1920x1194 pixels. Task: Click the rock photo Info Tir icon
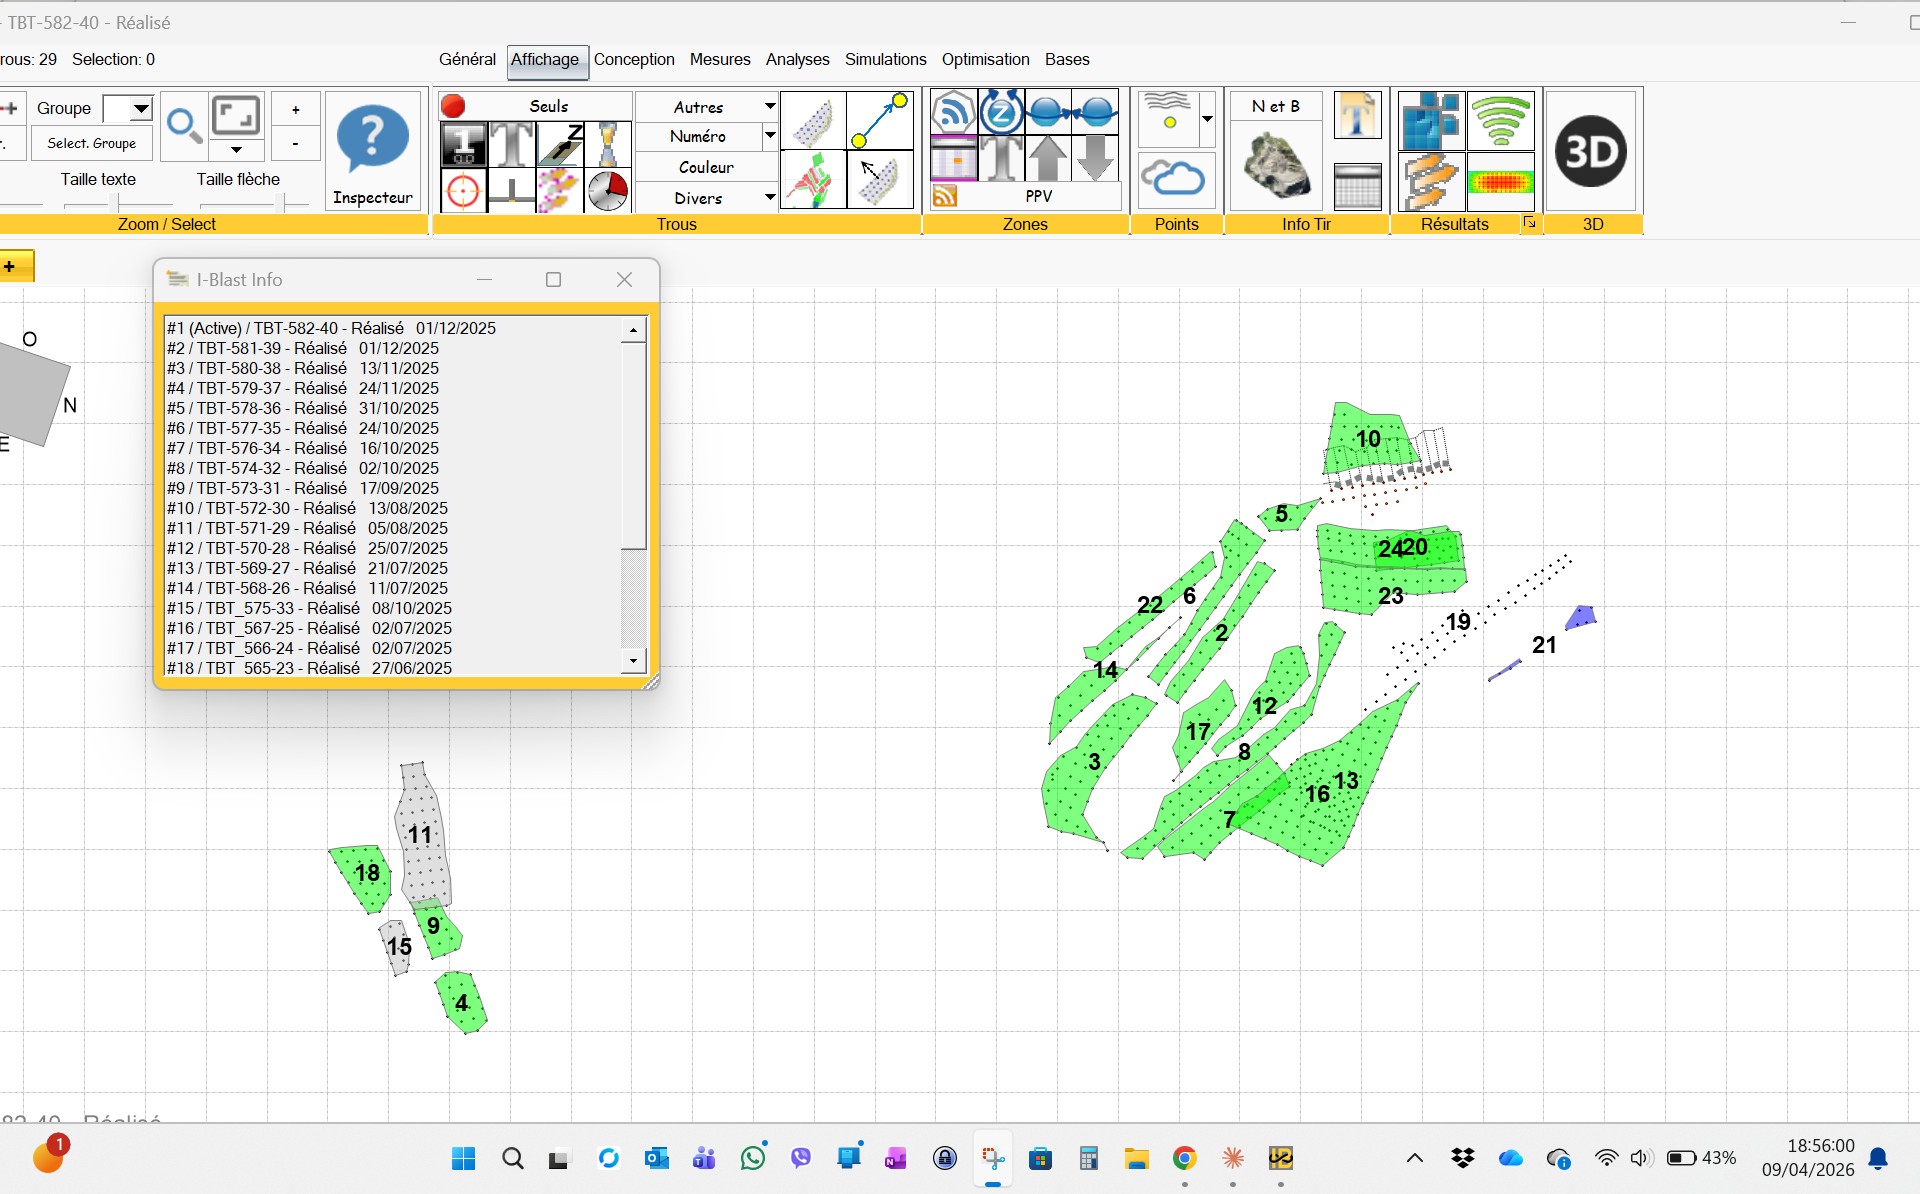tap(1277, 167)
